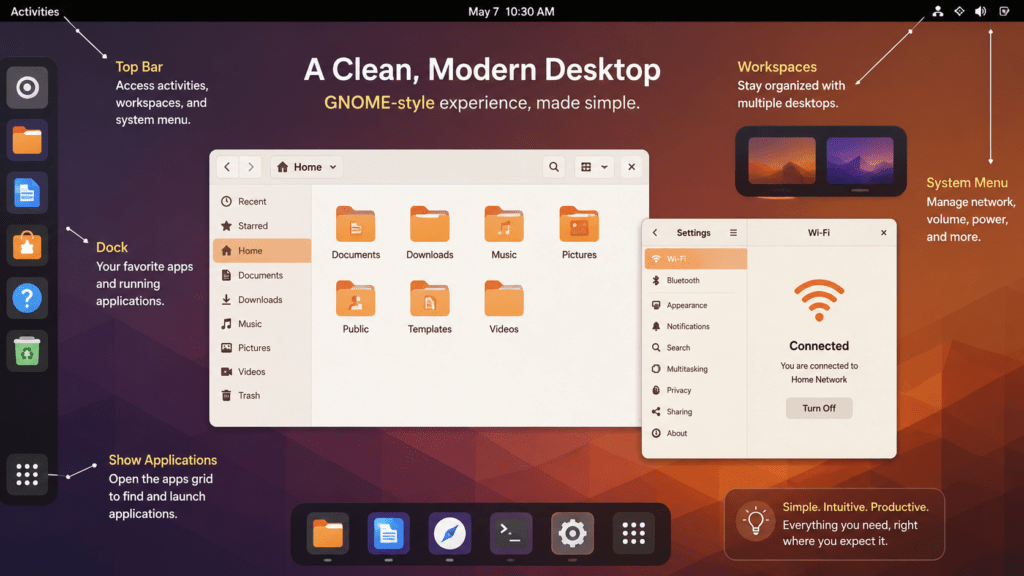Select Videos in Files sidebar
Viewport: 1024px width, 576px height.
point(261,372)
